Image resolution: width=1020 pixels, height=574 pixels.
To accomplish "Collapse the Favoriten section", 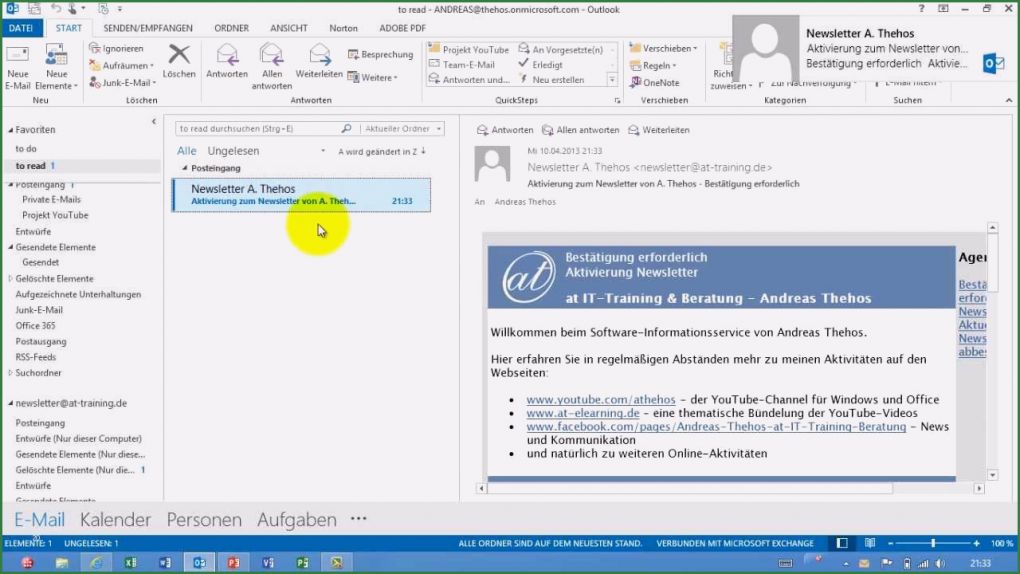I will click(x=10, y=130).
